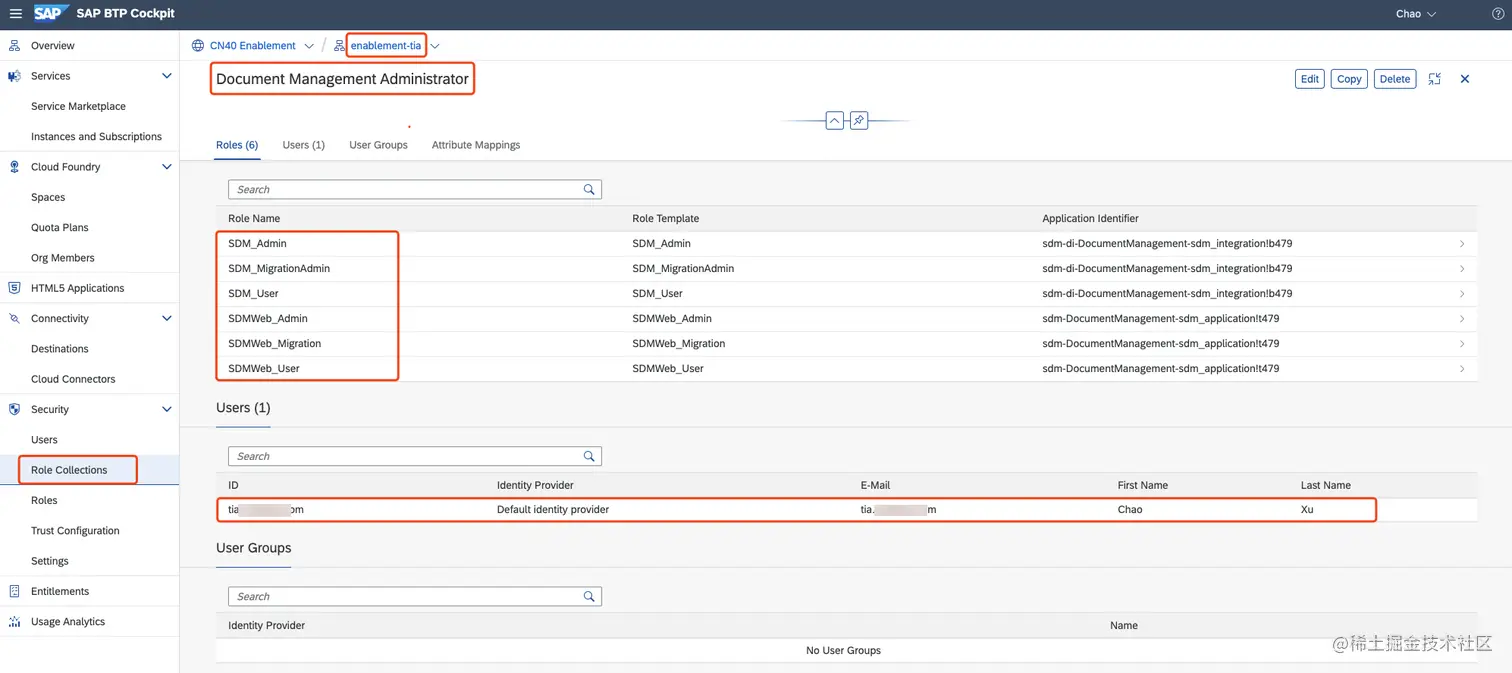1512x673 pixels.
Task: Open Spaces in sidebar
Action: pyautogui.click(x=48, y=197)
